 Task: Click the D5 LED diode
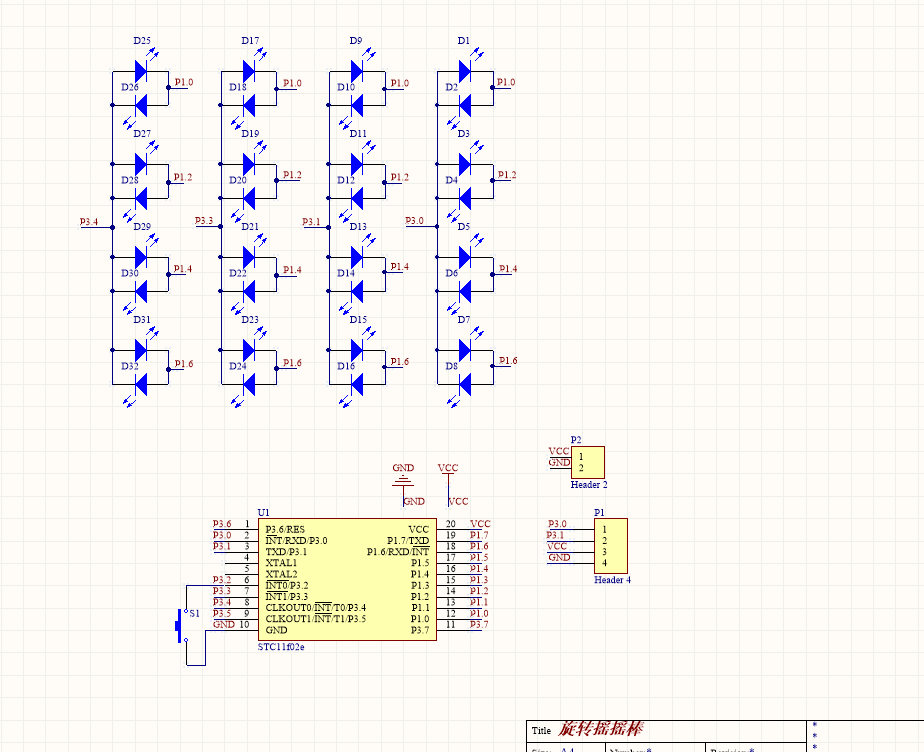(465, 257)
